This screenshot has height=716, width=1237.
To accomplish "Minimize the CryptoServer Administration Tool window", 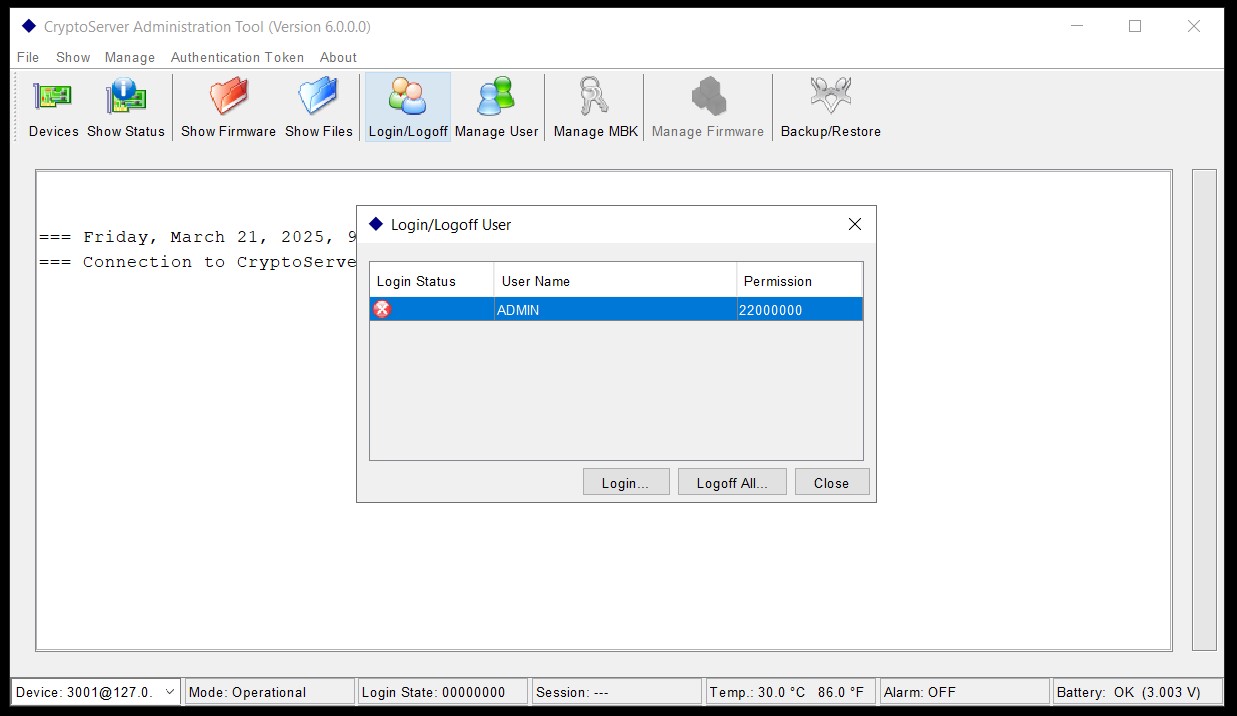I will click(1077, 27).
